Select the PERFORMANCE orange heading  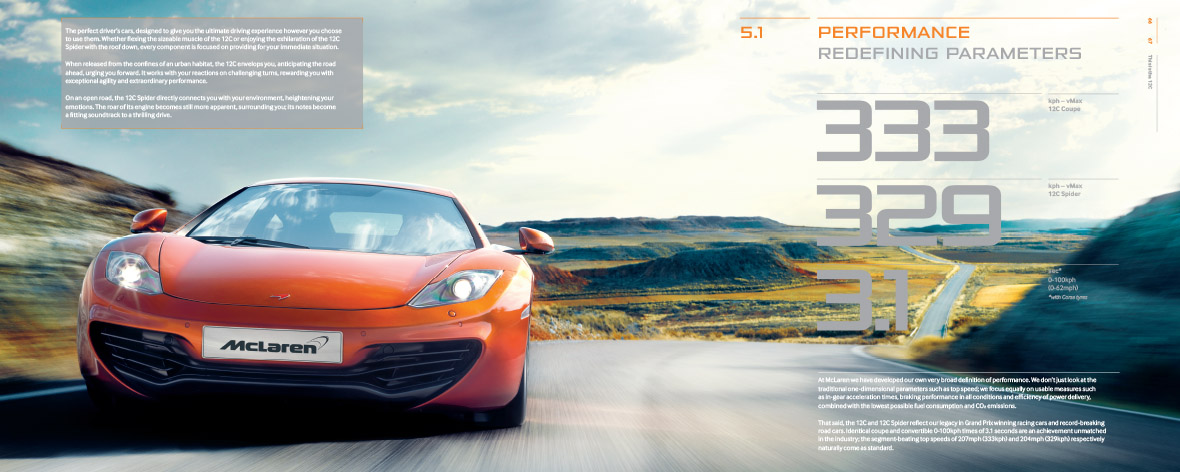tap(894, 33)
